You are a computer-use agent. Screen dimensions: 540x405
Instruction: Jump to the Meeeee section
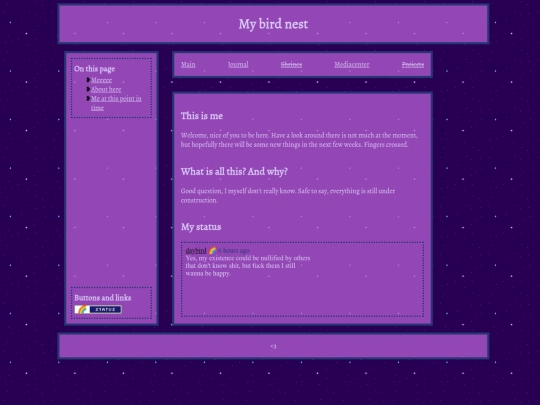pos(101,80)
